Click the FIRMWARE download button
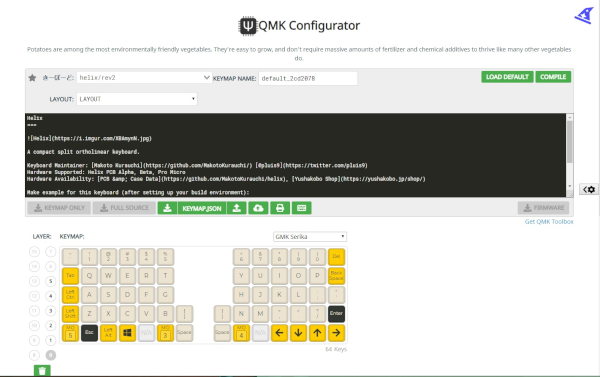Image resolution: width=600 pixels, height=377 pixels. (543, 208)
